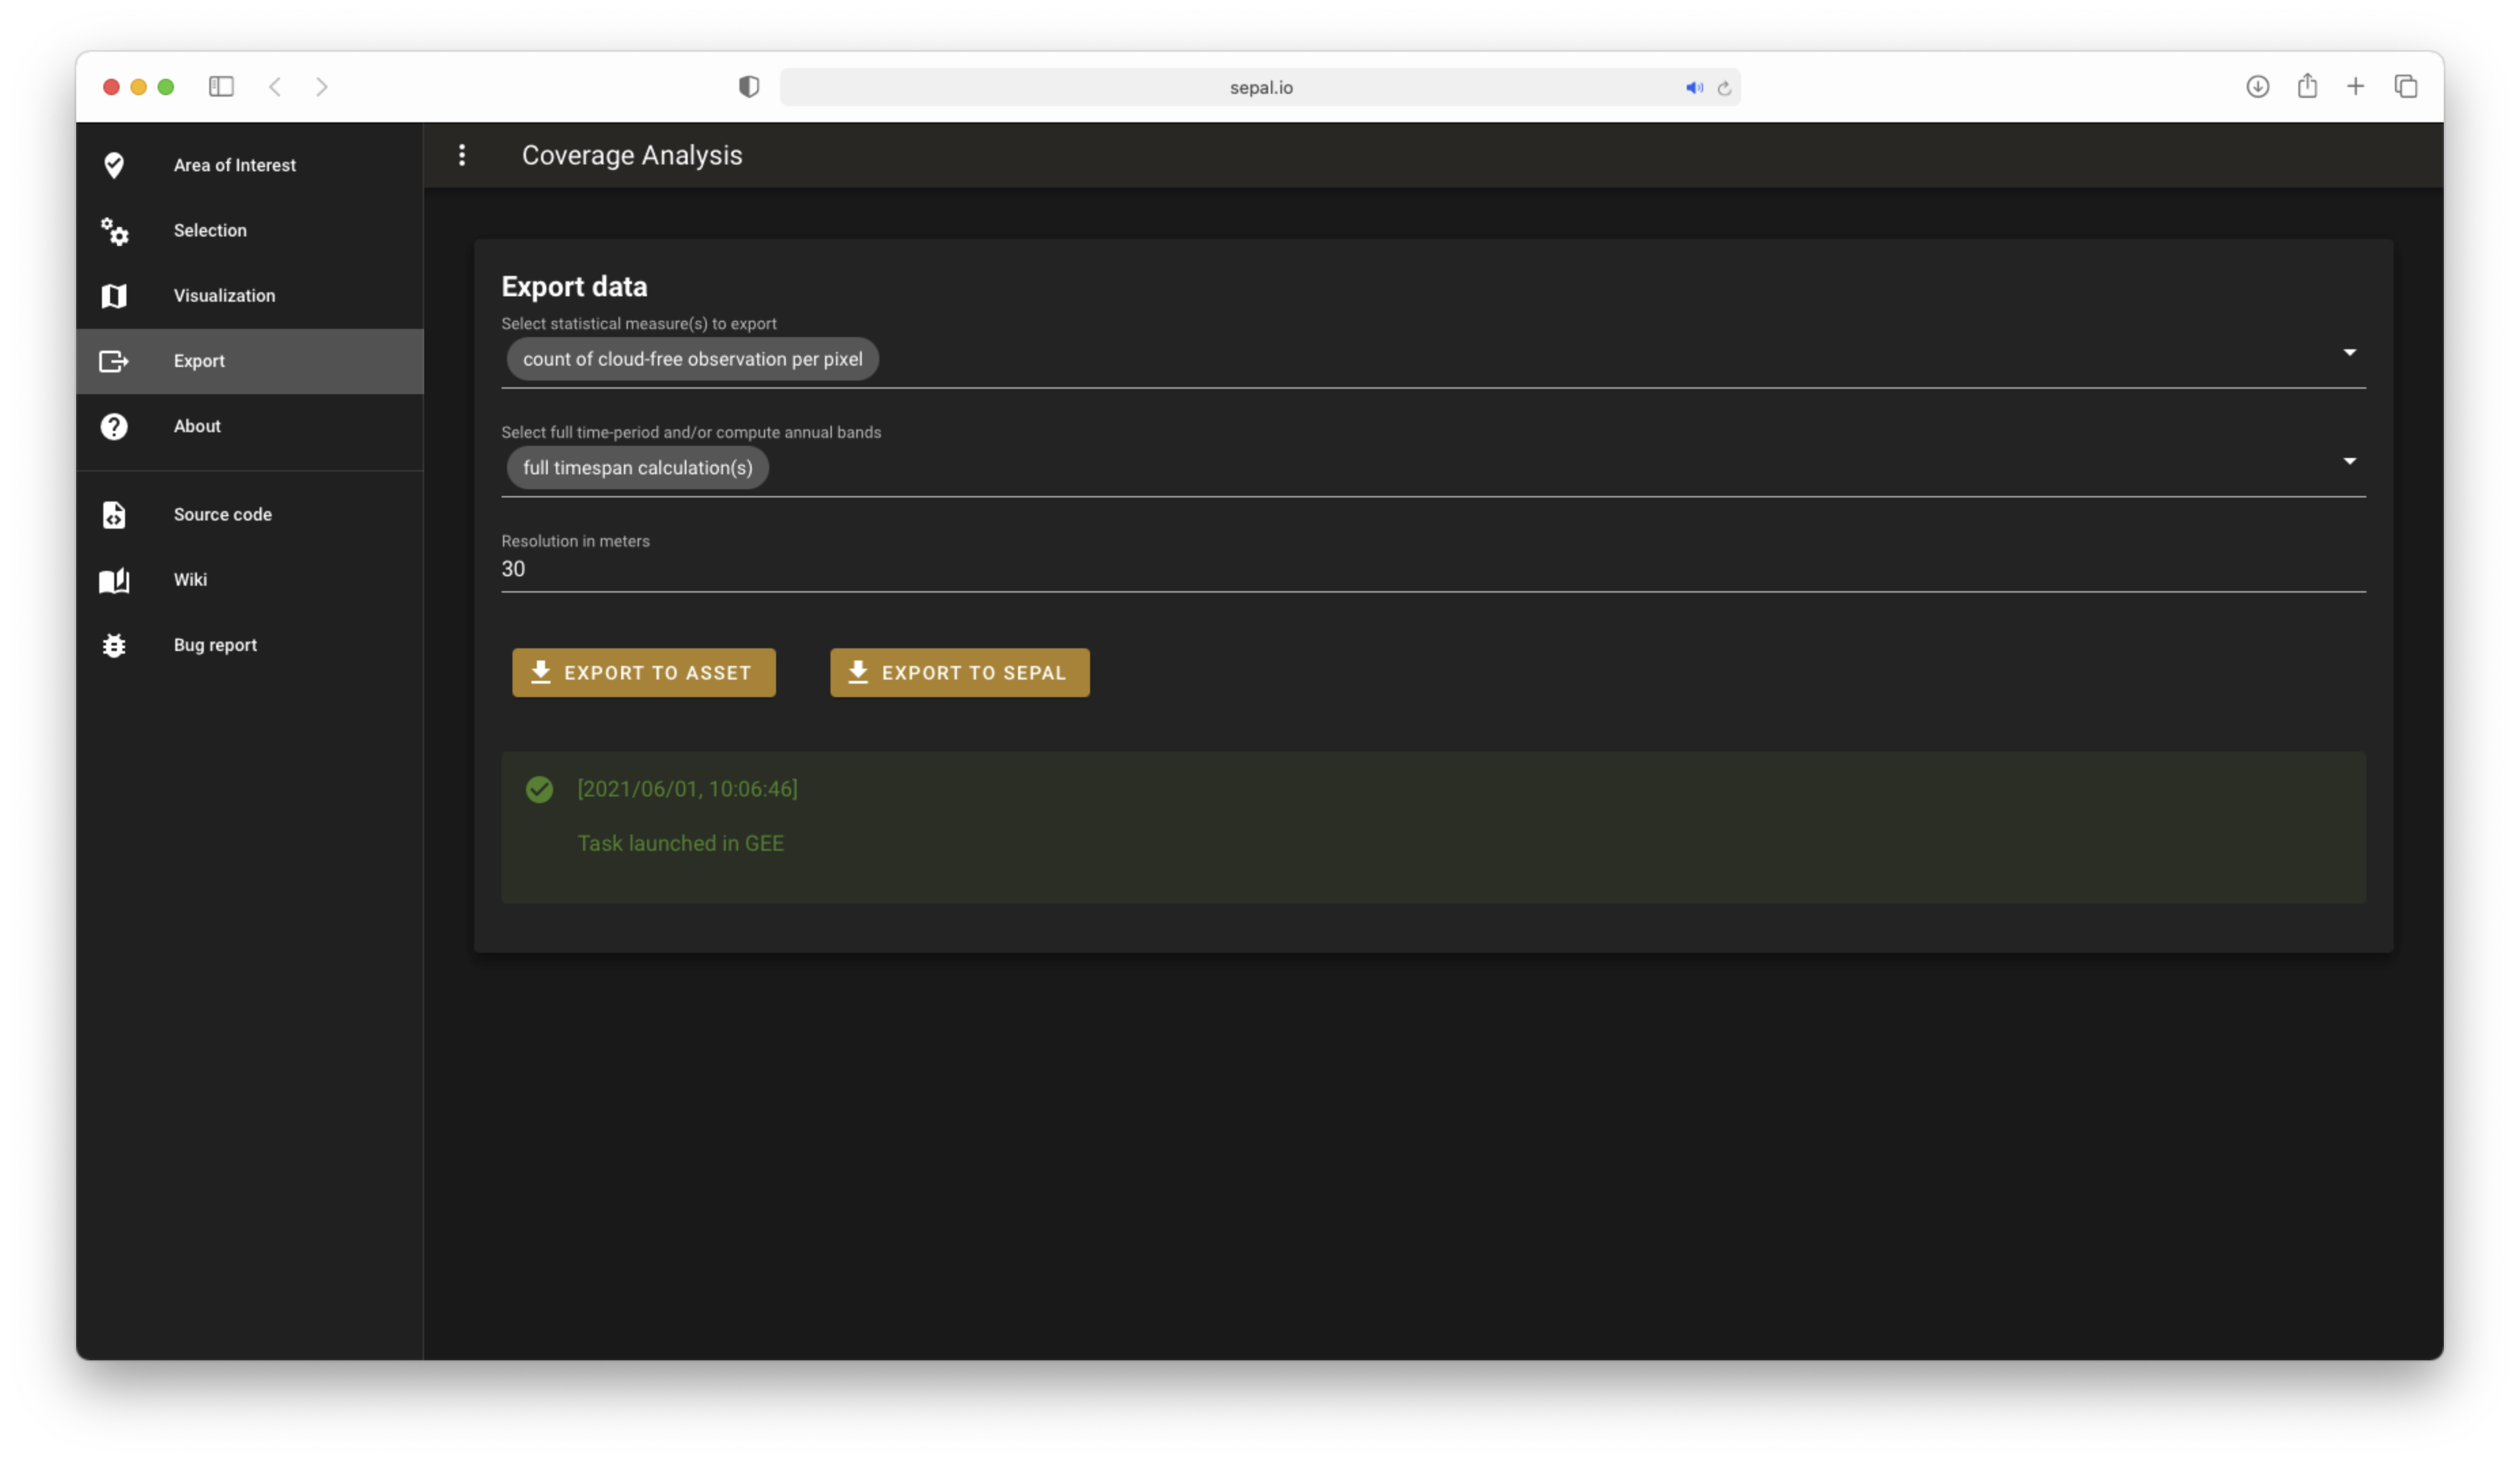Screen dimensions: 2520x1461
Task: Toggle the Safari sidebar button
Action: 221,87
